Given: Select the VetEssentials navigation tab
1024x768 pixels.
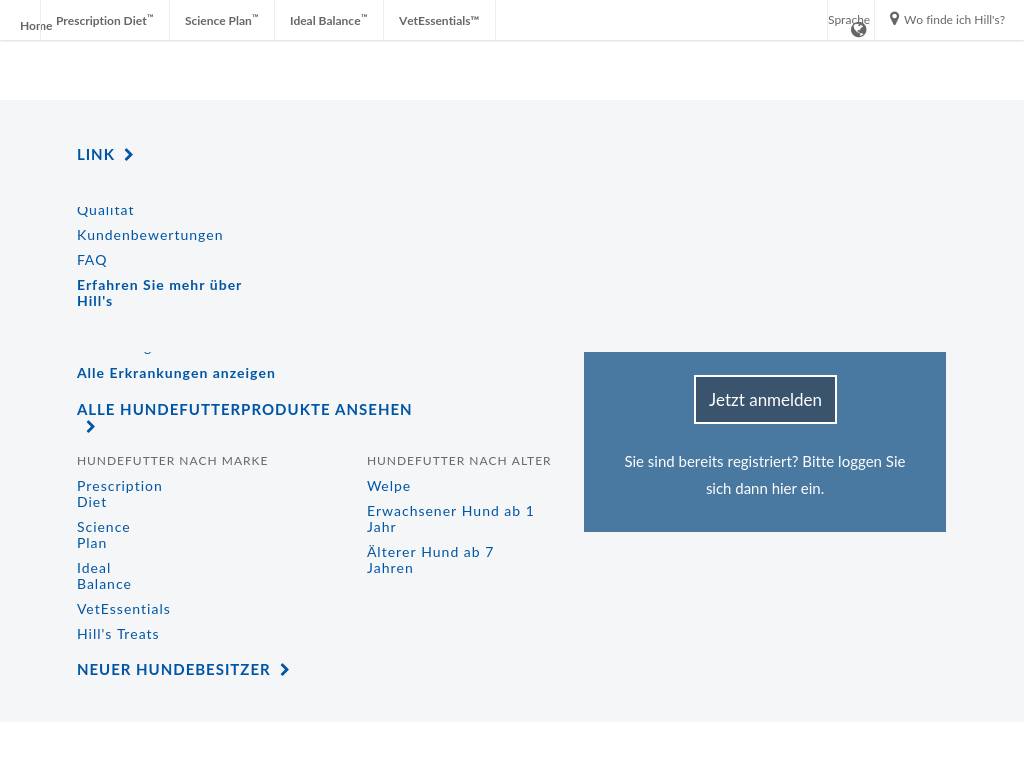Looking at the screenshot, I should click(x=438, y=20).
